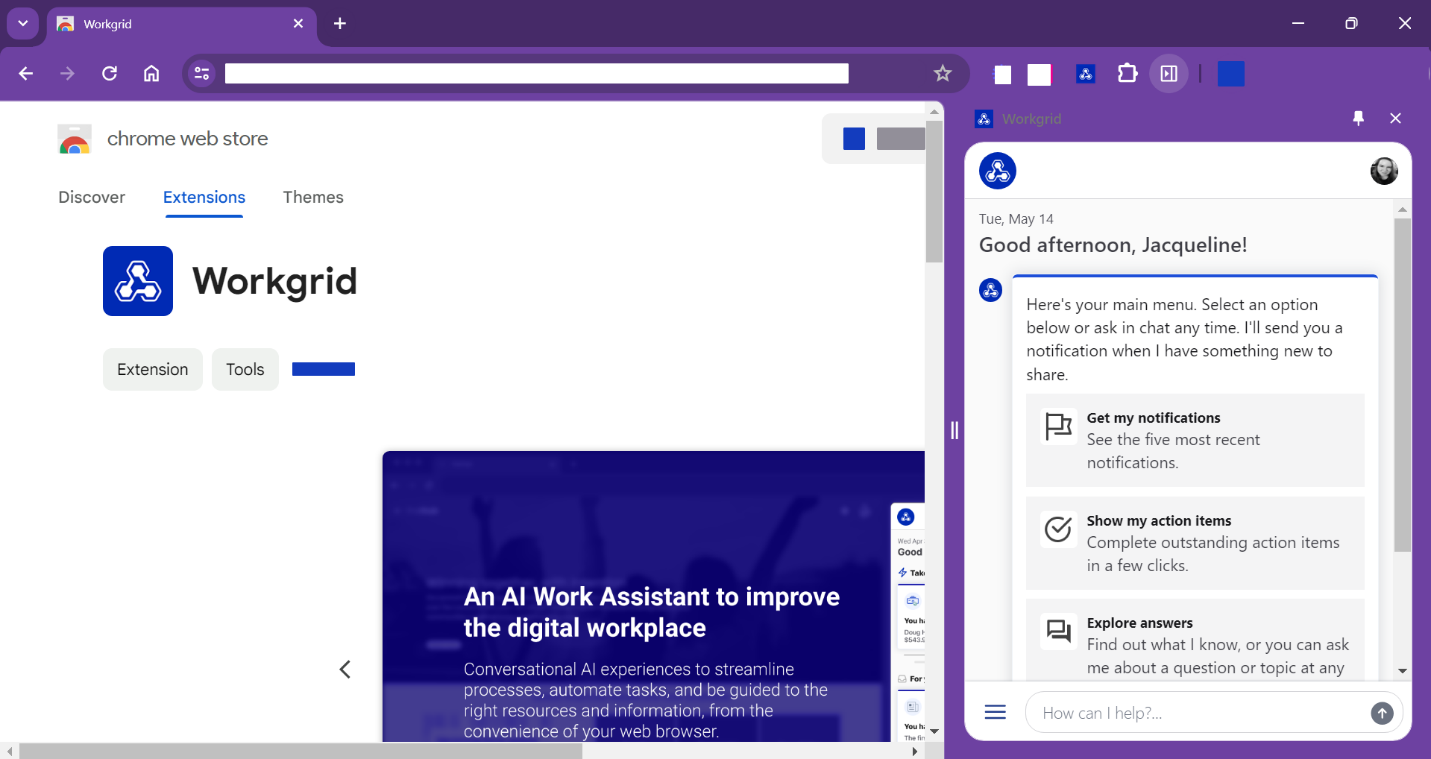Choose Get my notifications option
This screenshot has width=1431, height=759.
[1195, 440]
